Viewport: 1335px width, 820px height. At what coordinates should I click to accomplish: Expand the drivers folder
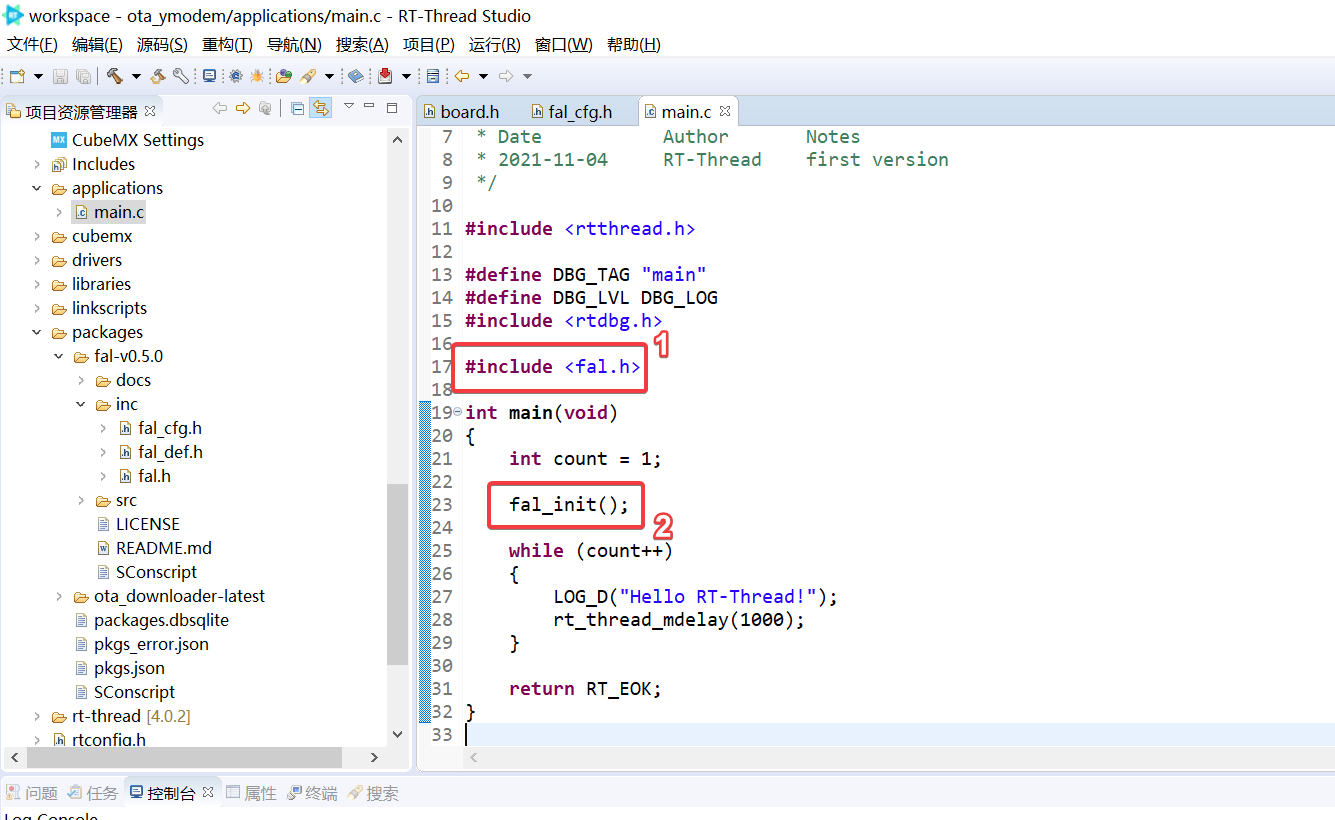(37, 260)
